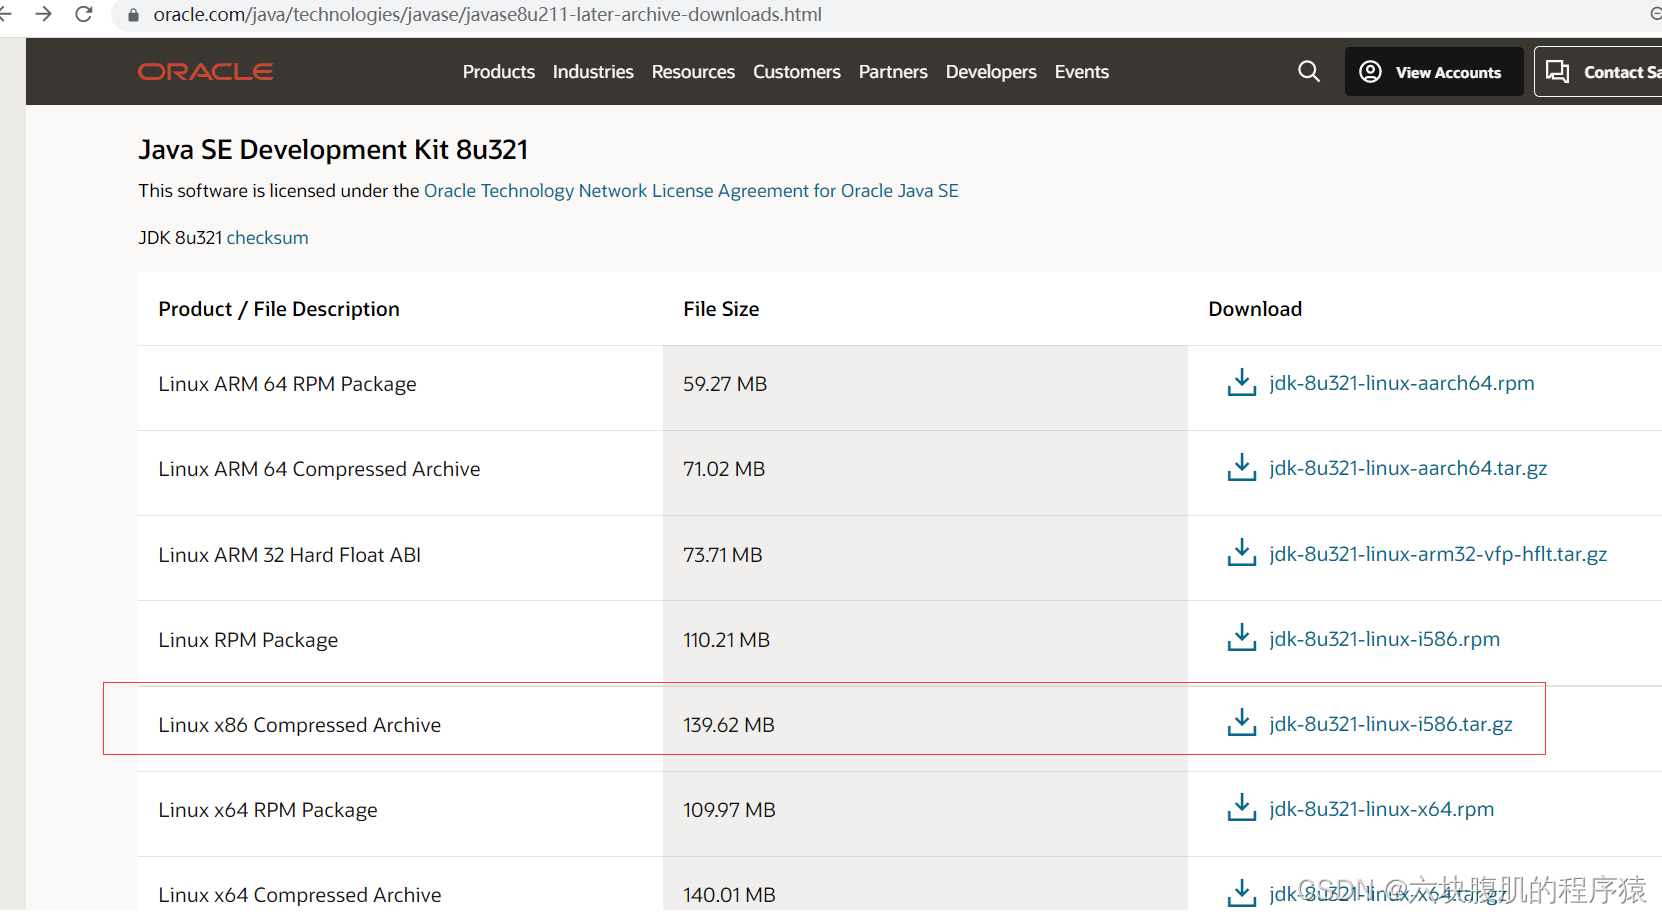Download jdk-8u321-linux-aarch64.tar.gz
This screenshot has width=1662, height=914.
tap(1408, 468)
